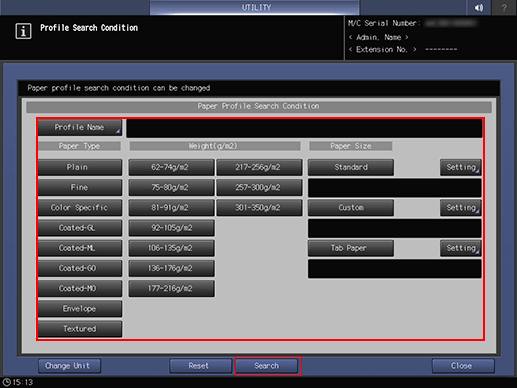Click the Profile Search Condition title
Viewport: 517px width, 388px height.
(x=89, y=28)
